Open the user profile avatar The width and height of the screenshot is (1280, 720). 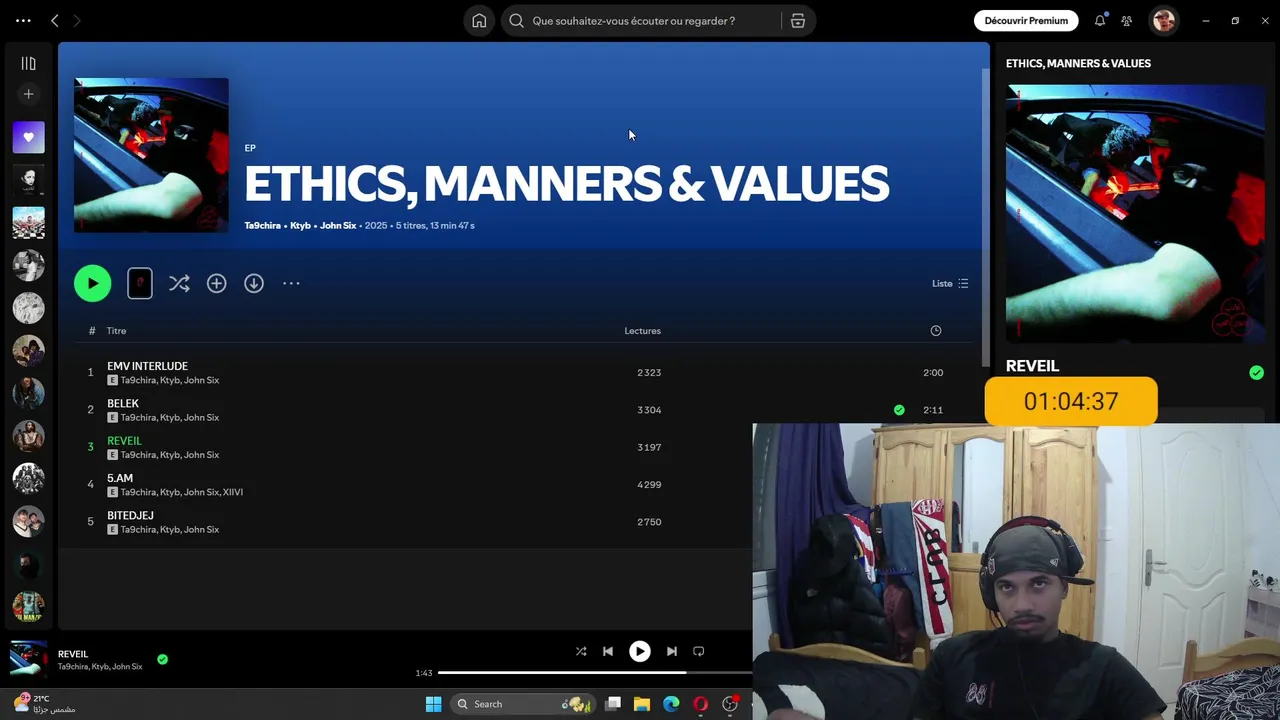tap(1163, 20)
